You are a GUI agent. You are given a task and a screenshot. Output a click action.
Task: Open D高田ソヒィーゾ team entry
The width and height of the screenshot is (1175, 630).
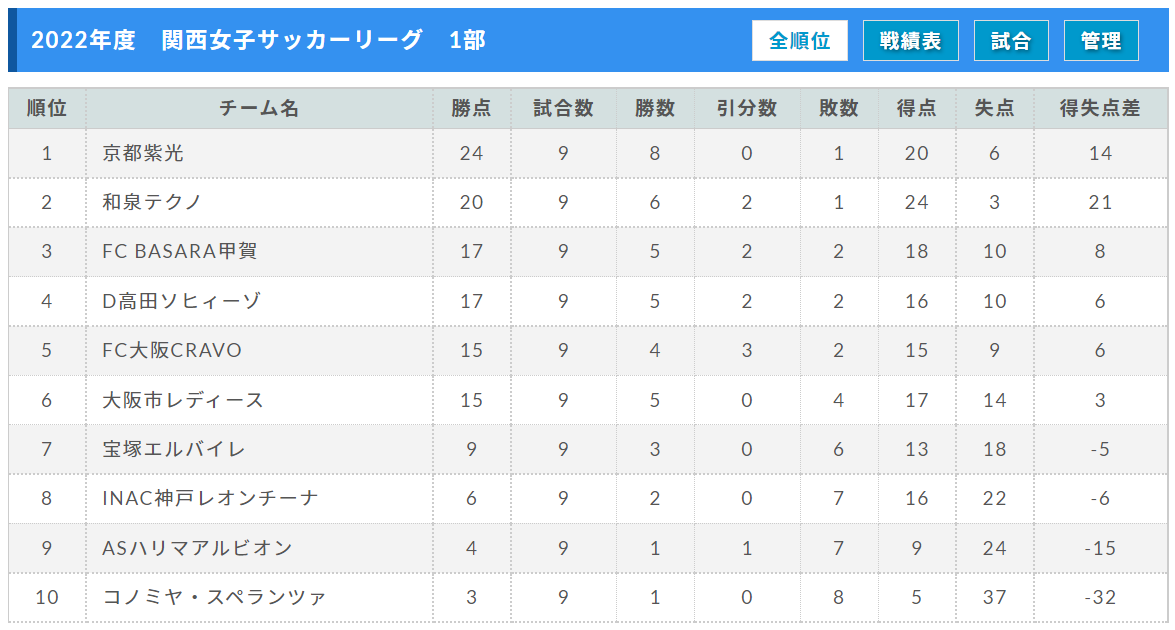181,301
